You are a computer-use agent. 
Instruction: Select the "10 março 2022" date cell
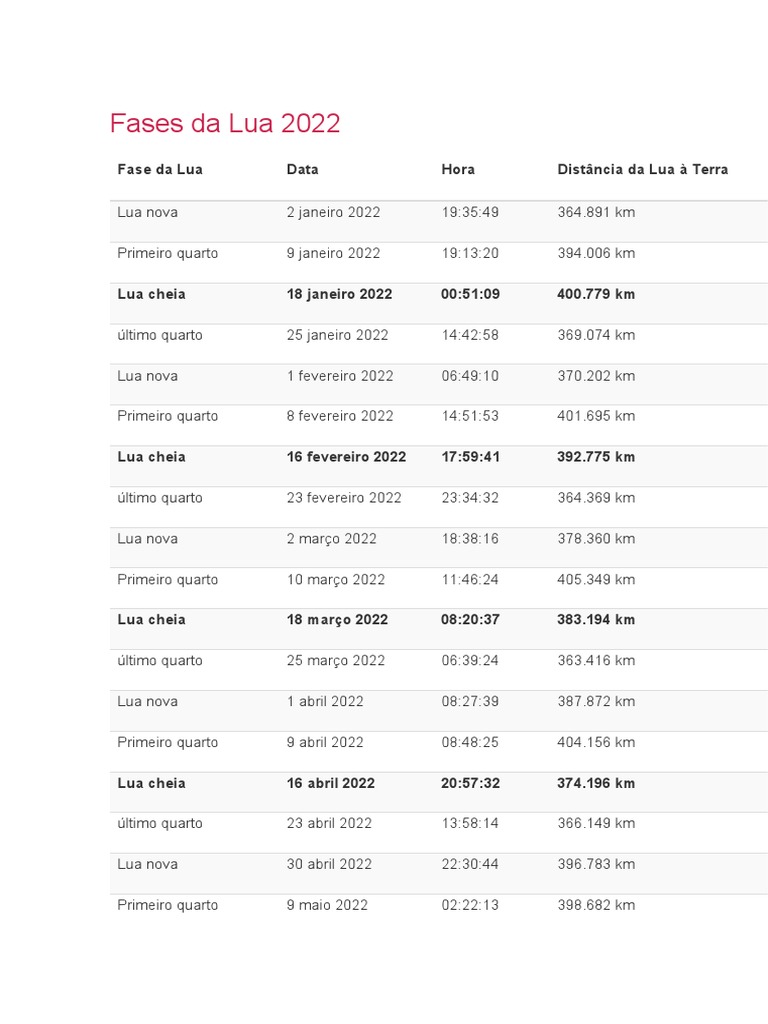(x=335, y=580)
